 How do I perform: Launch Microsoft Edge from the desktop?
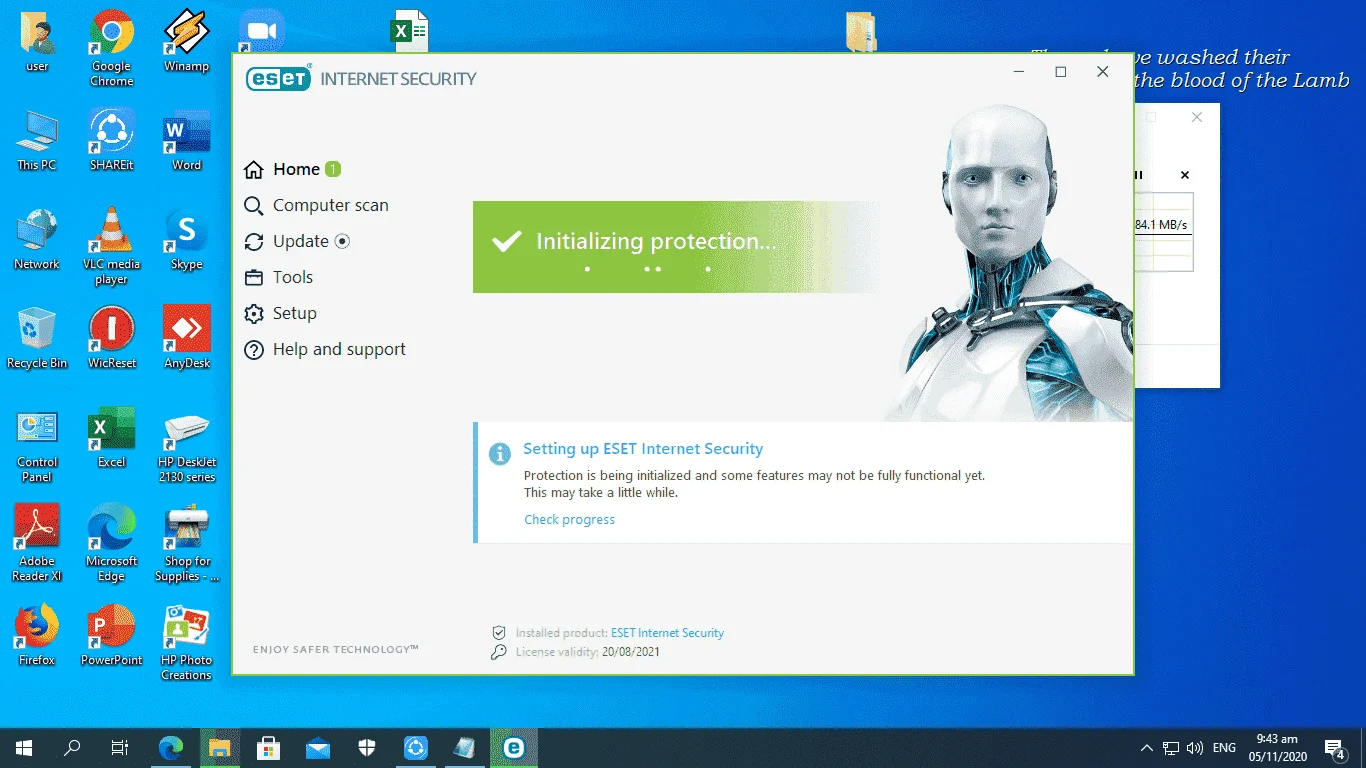(x=112, y=544)
